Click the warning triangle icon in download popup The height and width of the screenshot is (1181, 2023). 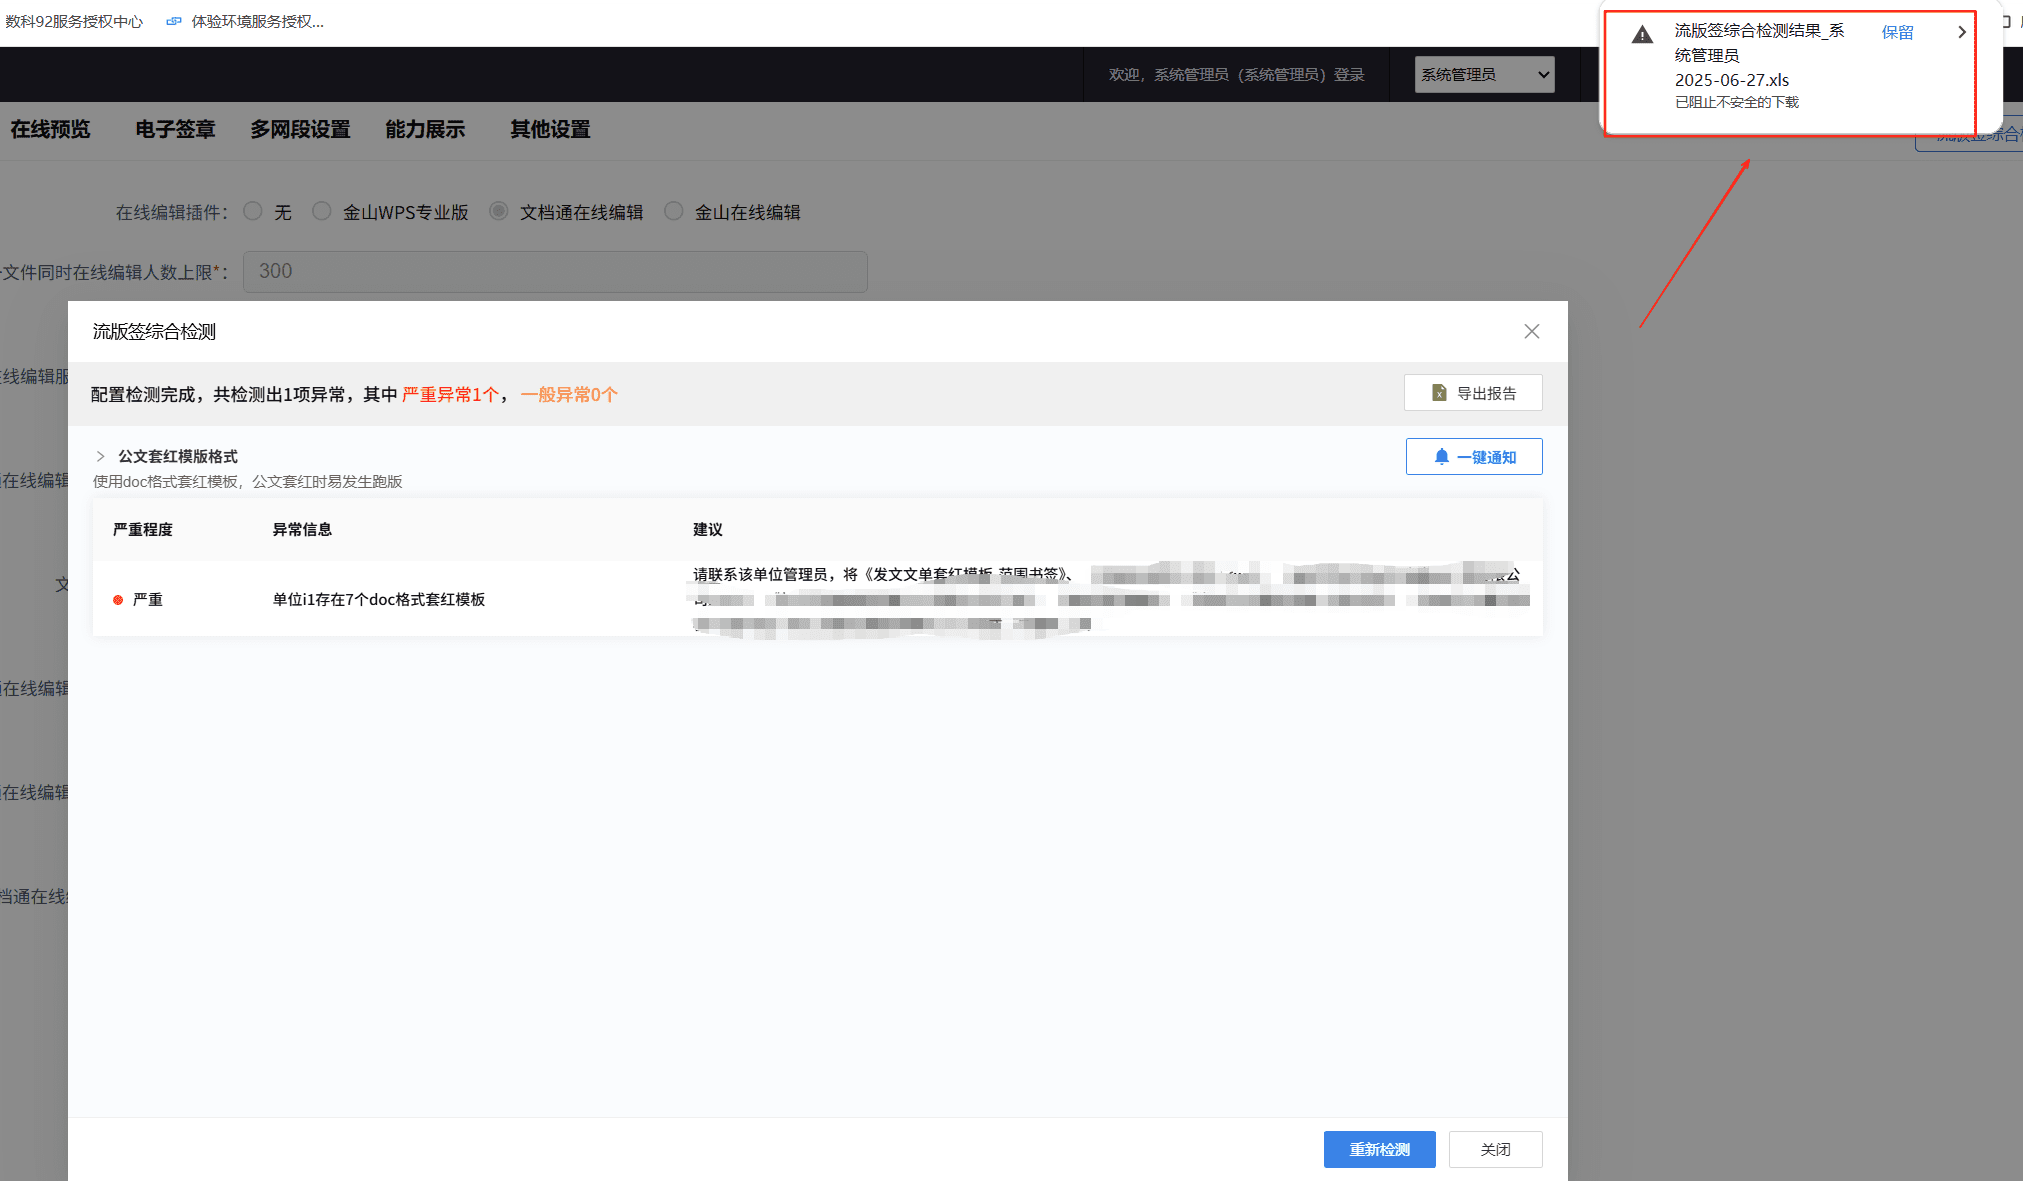click(1642, 35)
